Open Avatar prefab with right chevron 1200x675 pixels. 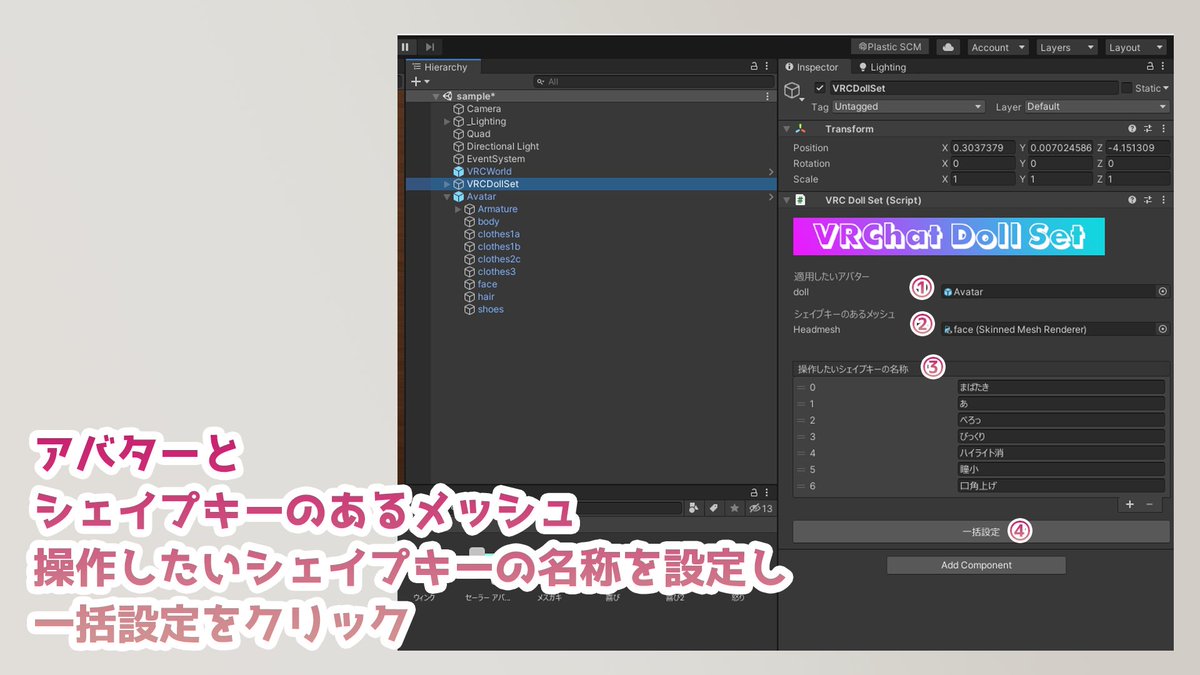pyautogui.click(x=770, y=197)
